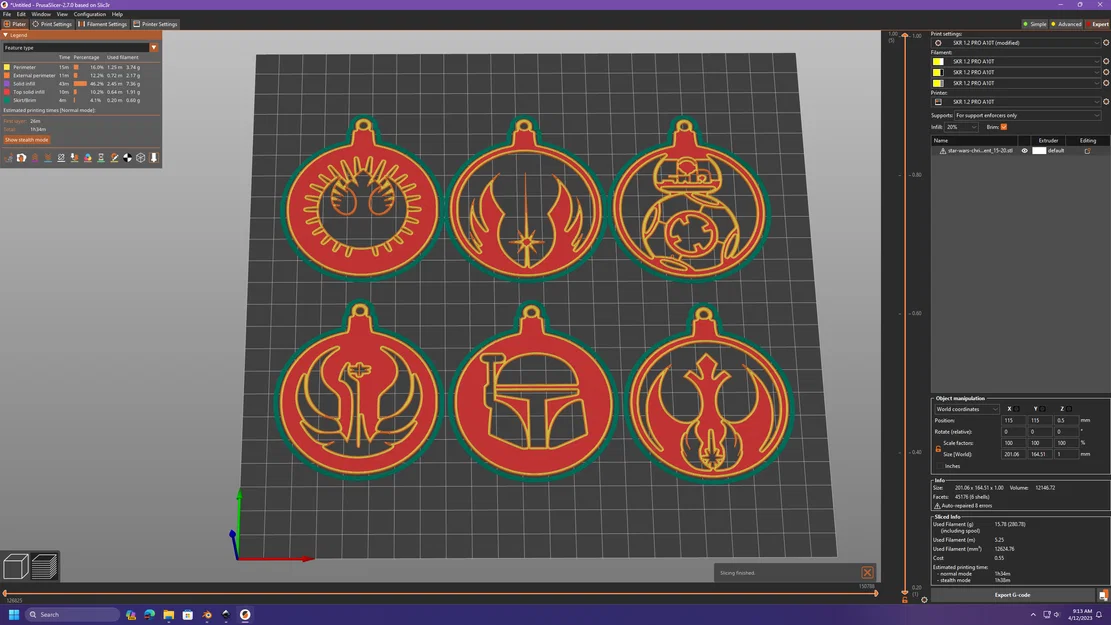
Task: Toggle Wipe visibility icon in legend toolbar
Action: point(21,158)
